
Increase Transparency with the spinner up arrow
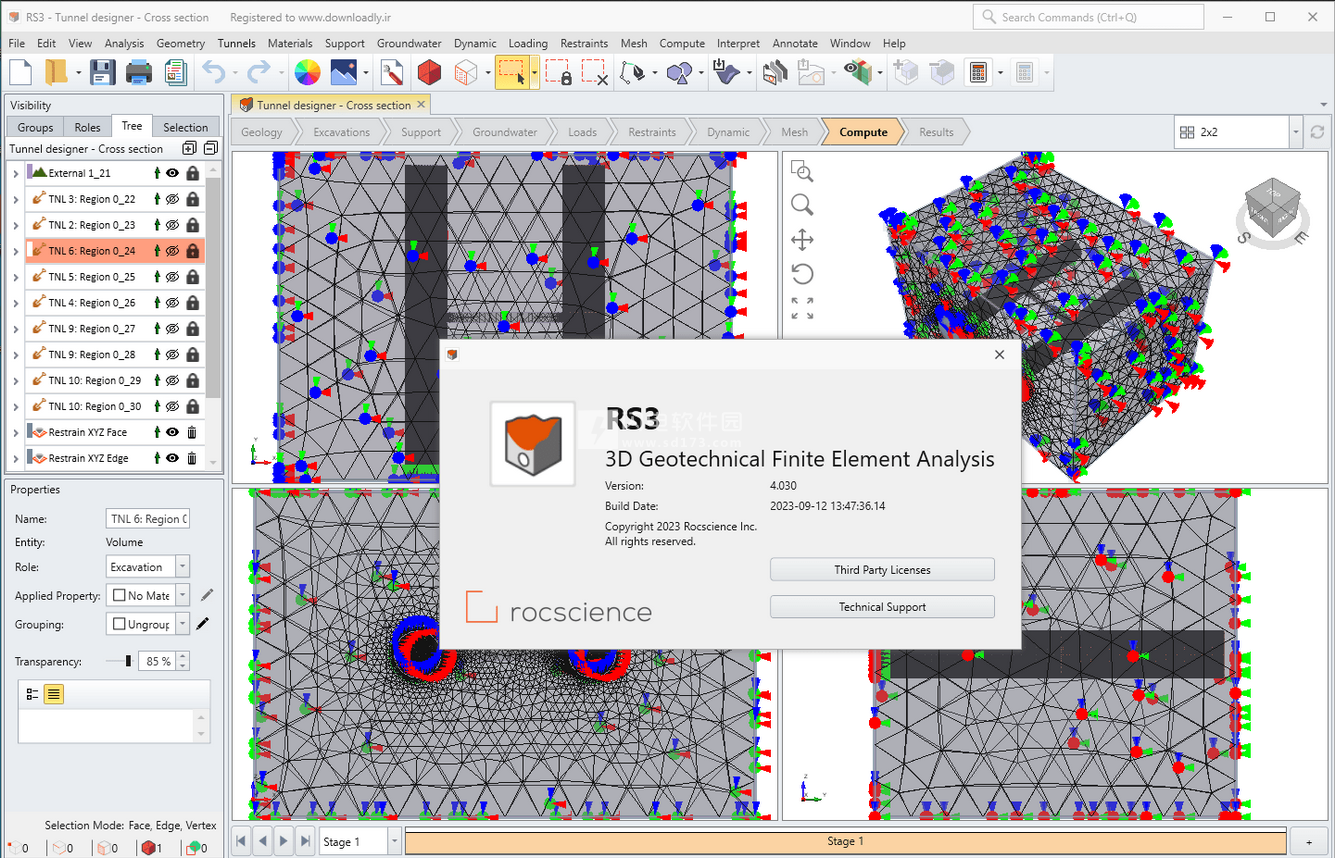pos(184,657)
